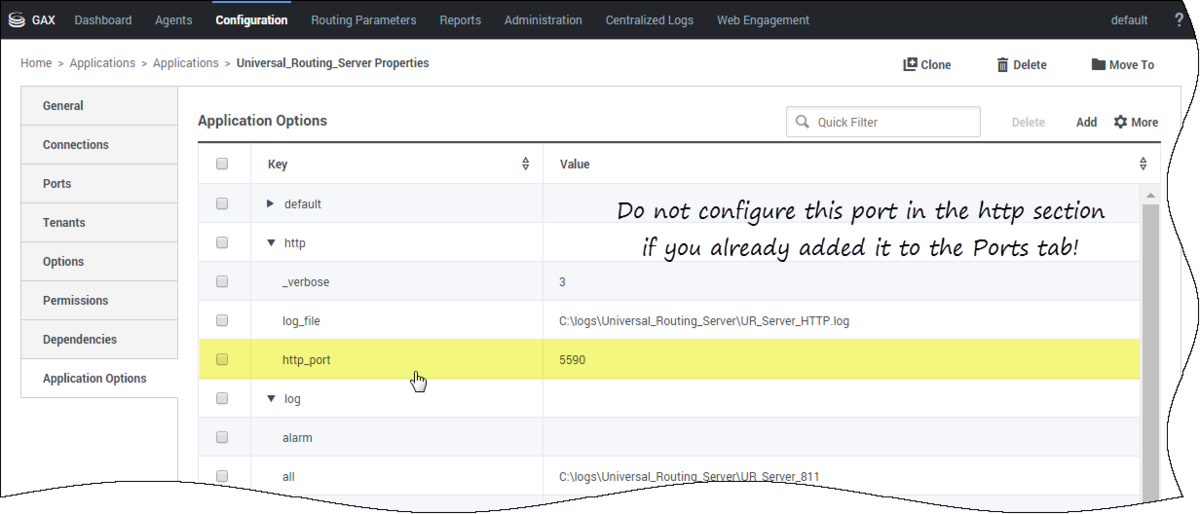Focus the Quick Filter input field
Image resolution: width=1200 pixels, height=514 pixels.
[883, 122]
